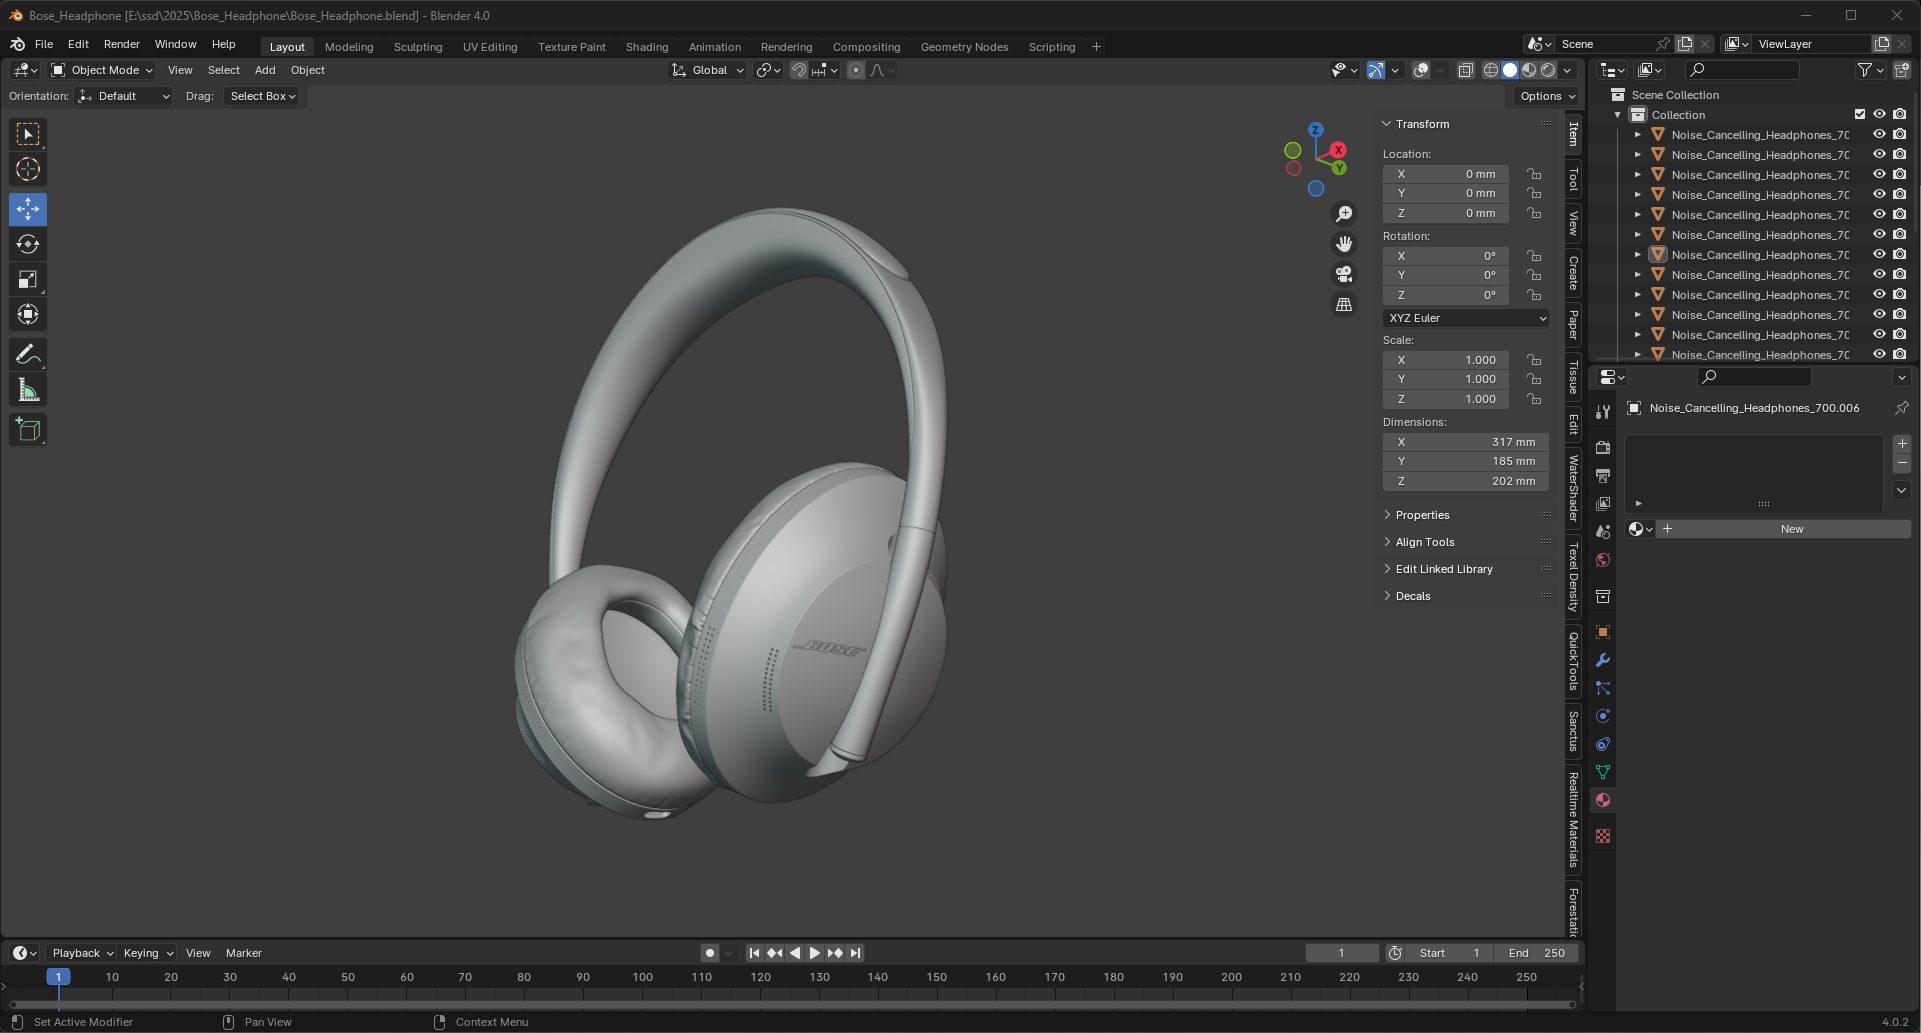Open the Render menu
The height and width of the screenshot is (1033, 1921).
[122, 44]
